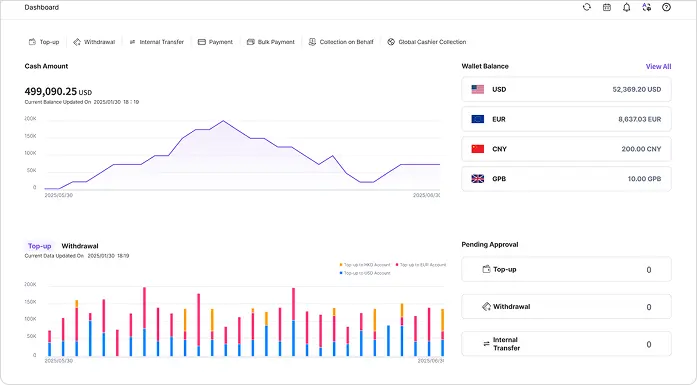Switch to the Top-up chart tab
697x385 pixels.
pyautogui.click(x=40, y=246)
